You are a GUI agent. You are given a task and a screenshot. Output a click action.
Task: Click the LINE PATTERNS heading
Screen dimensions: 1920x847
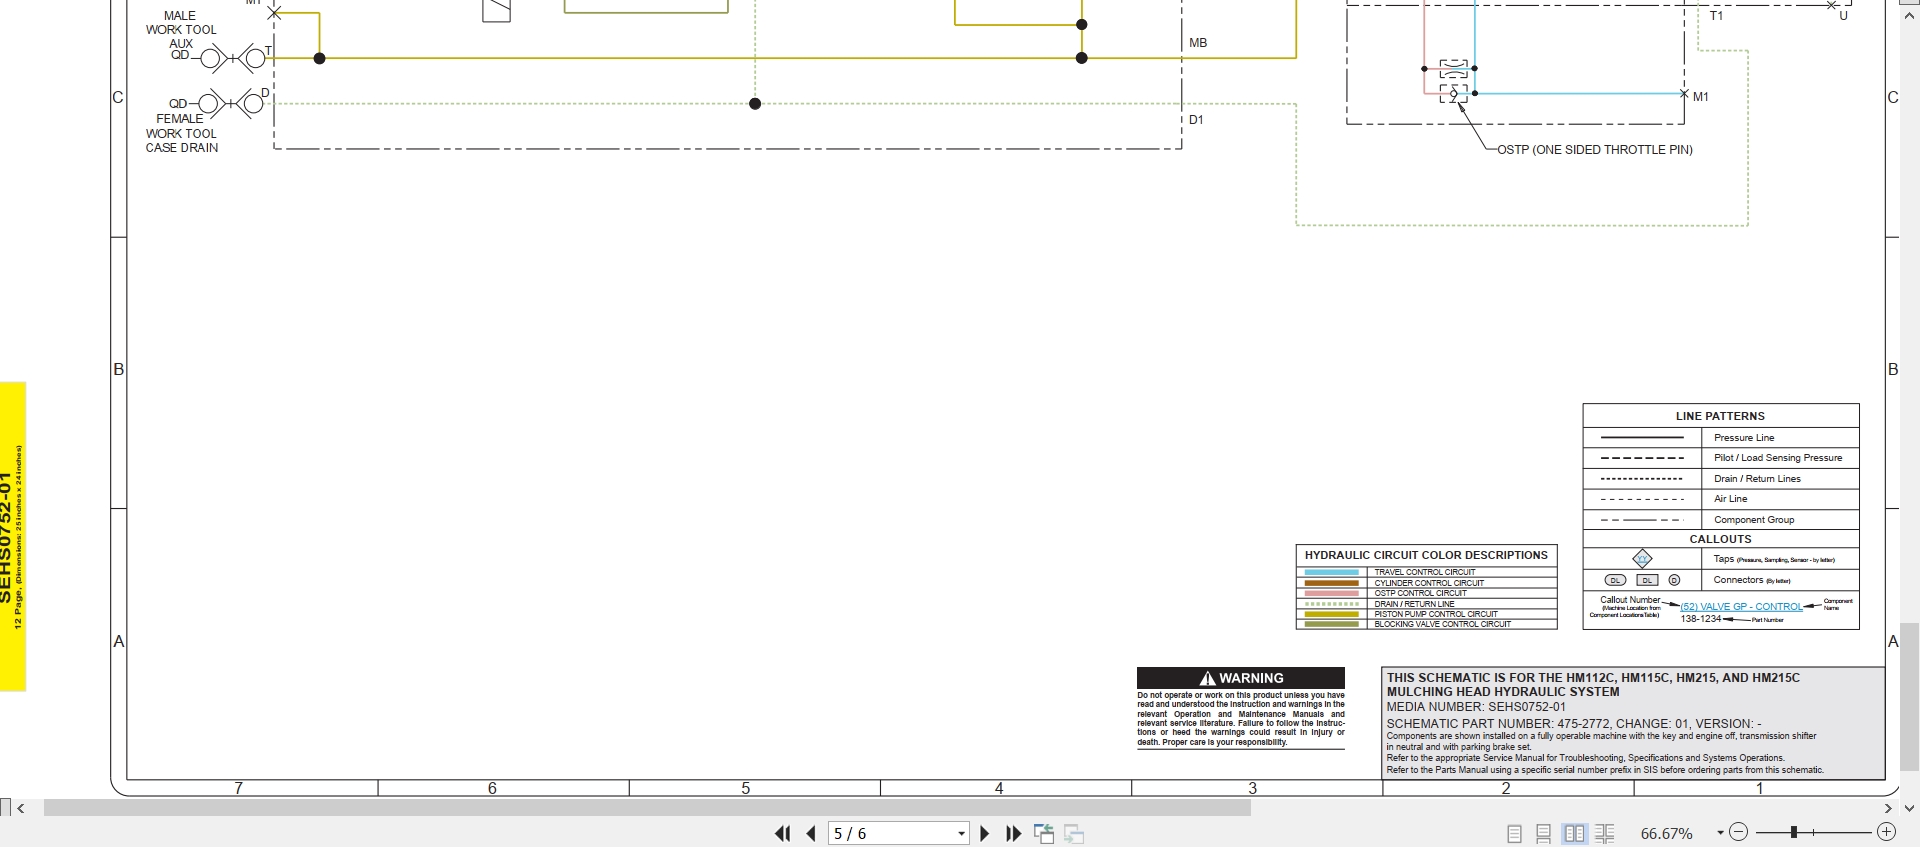pos(1720,416)
